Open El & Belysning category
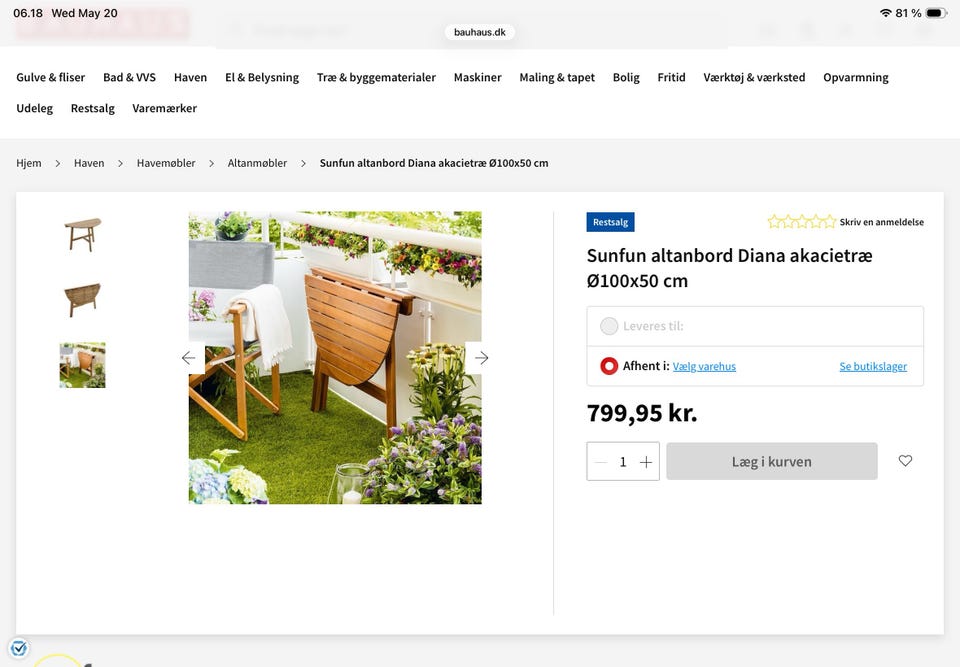Image resolution: width=960 pixels, height=667 pixels. [x=261, y=77]
